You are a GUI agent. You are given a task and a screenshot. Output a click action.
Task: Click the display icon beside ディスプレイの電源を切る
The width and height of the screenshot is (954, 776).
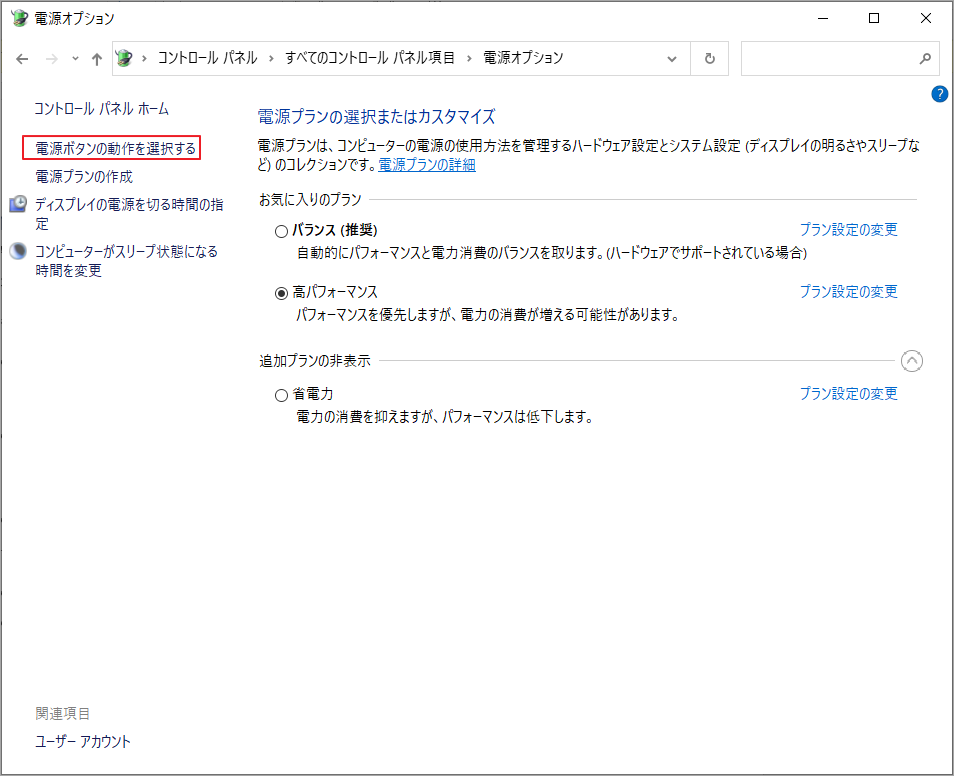(x=18, y=205)
